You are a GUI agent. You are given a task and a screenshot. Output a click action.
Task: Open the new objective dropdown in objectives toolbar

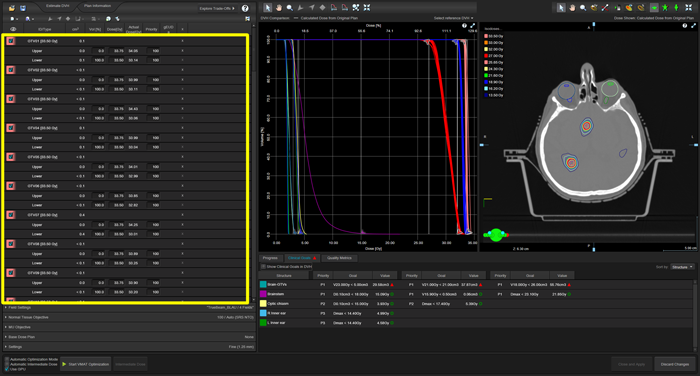tap(14, 19)
